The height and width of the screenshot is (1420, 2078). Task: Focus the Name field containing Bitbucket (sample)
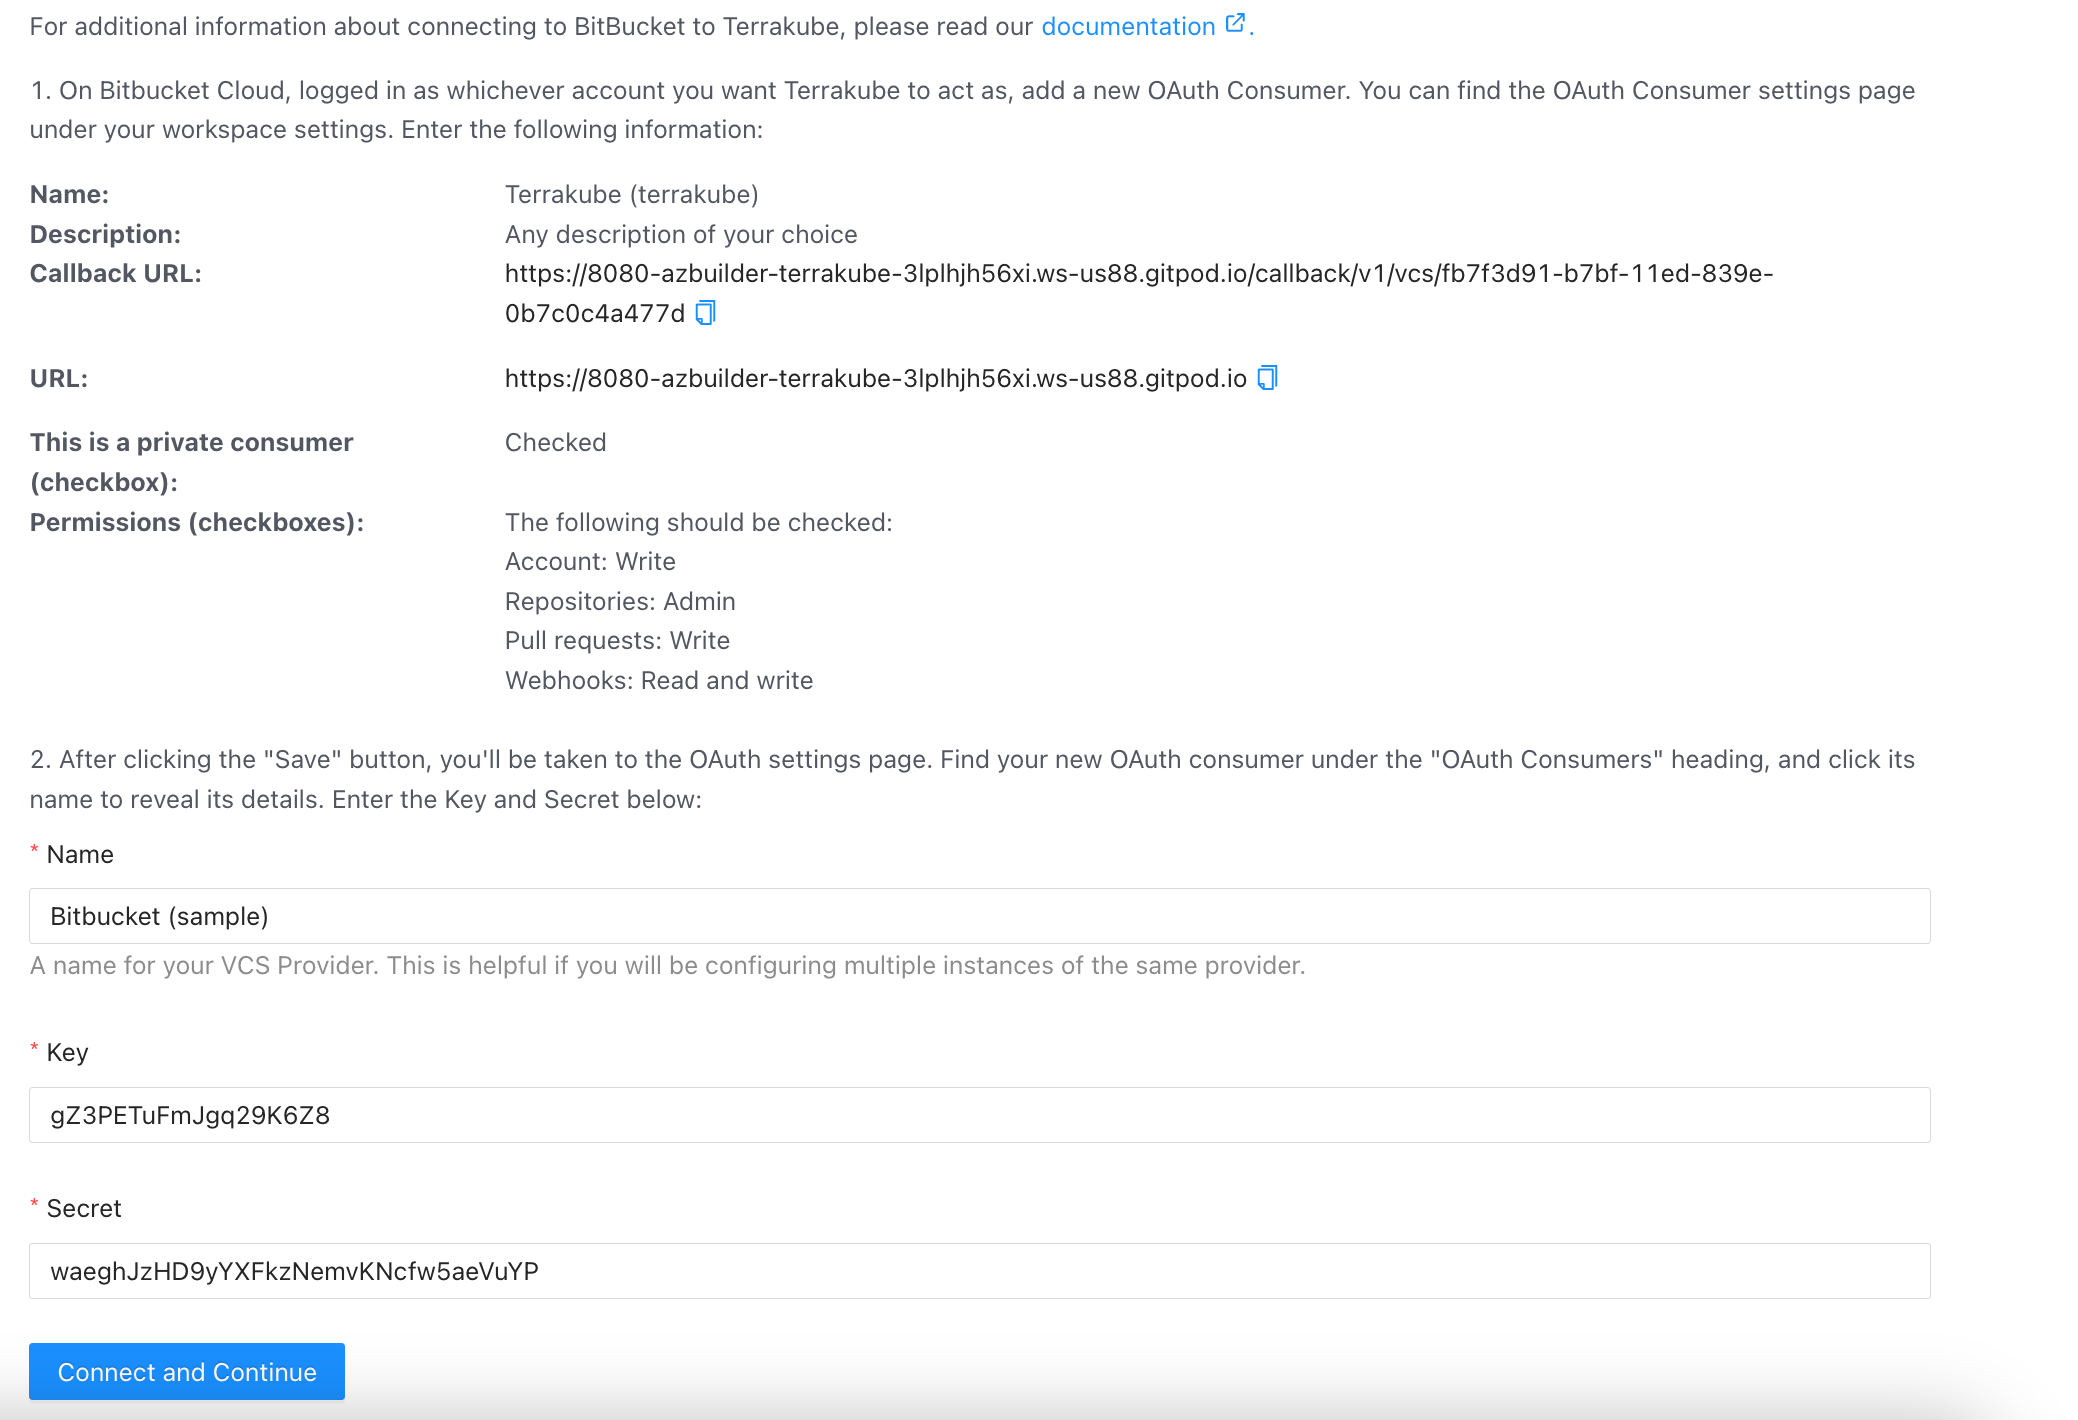tap(979, 916)
